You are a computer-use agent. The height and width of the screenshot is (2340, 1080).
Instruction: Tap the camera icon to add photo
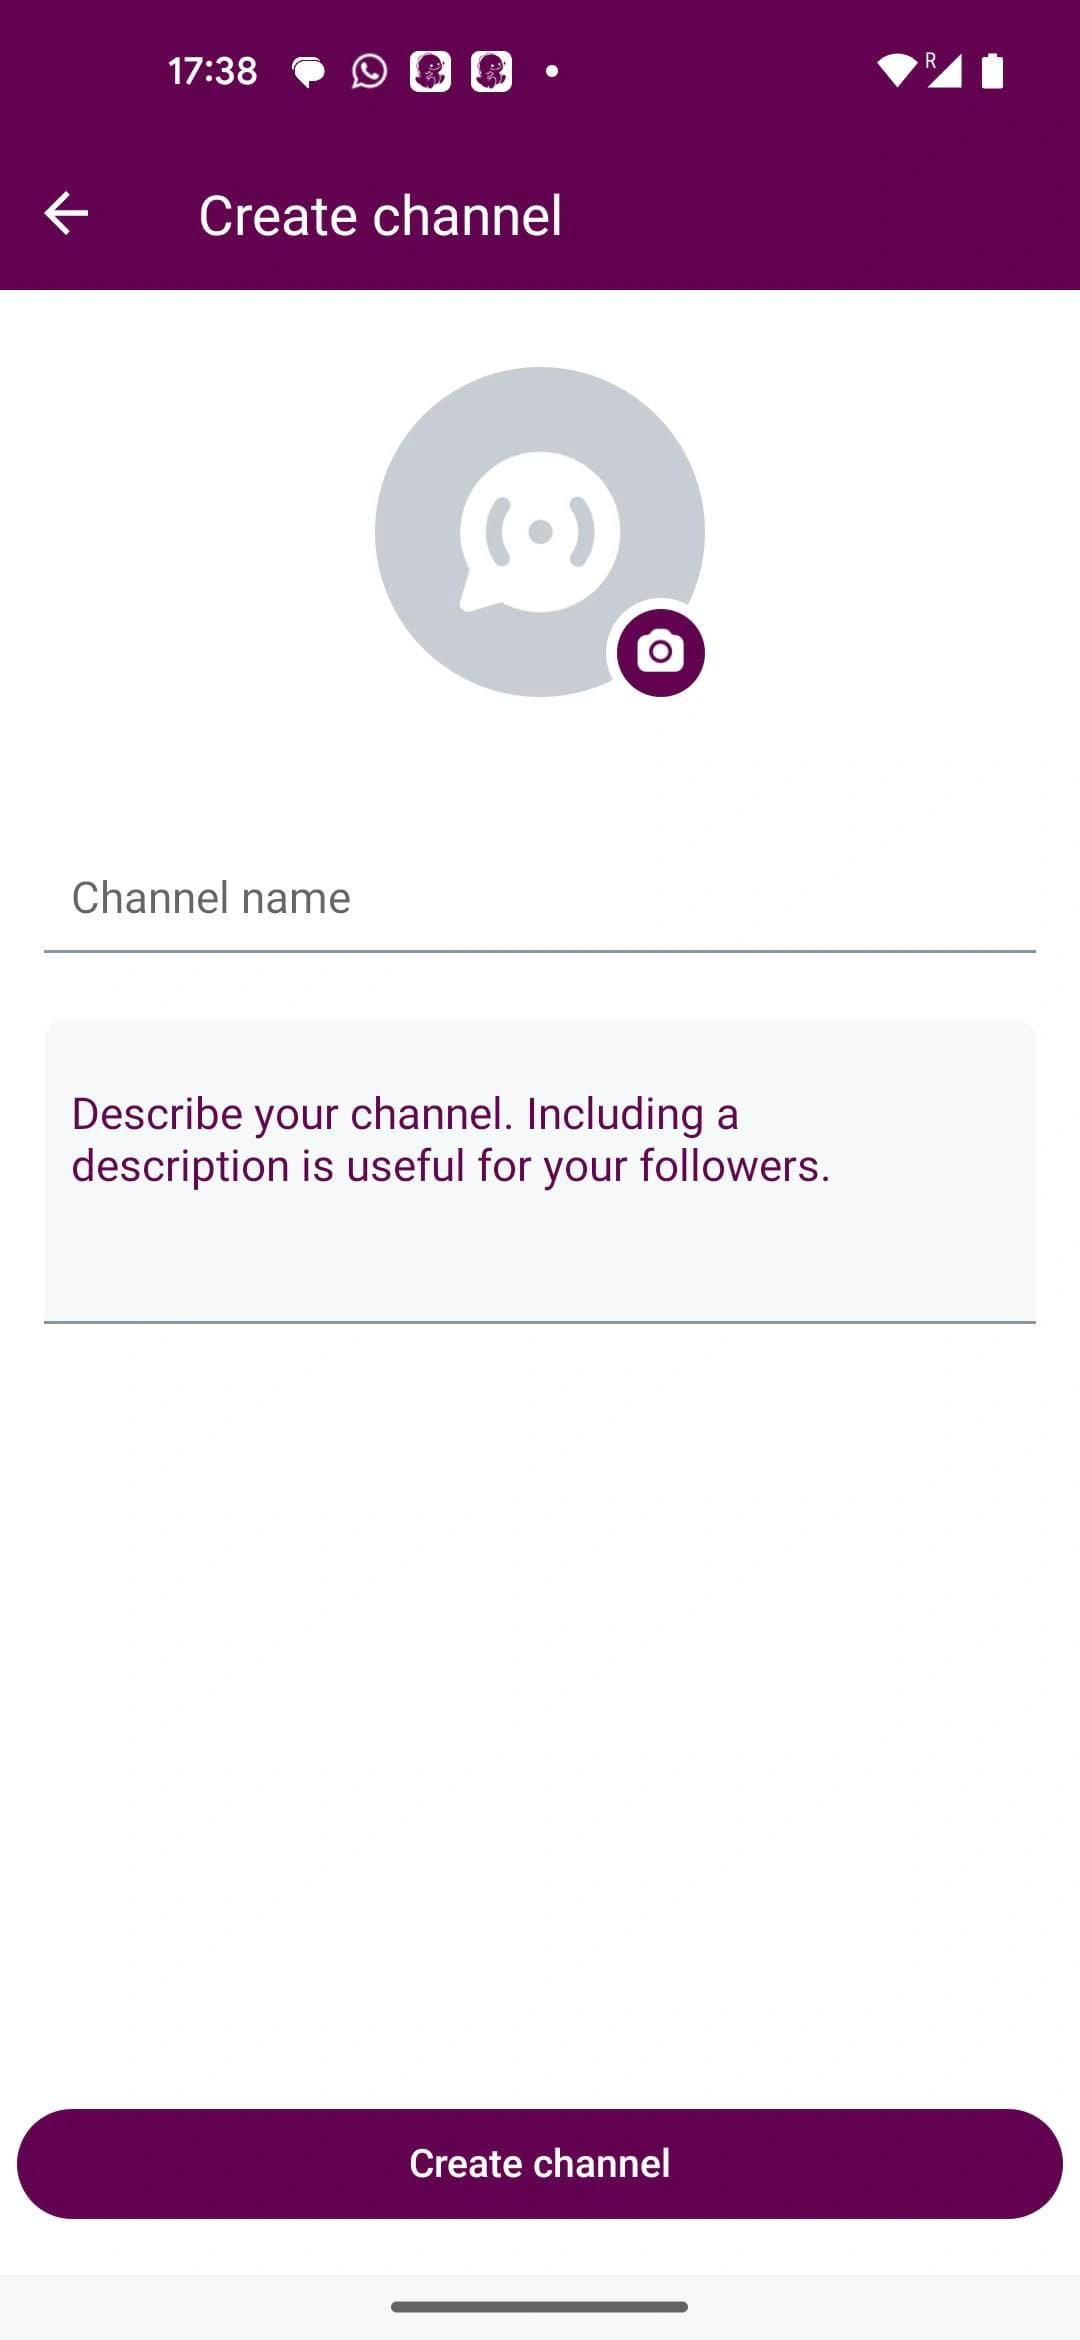660,652
